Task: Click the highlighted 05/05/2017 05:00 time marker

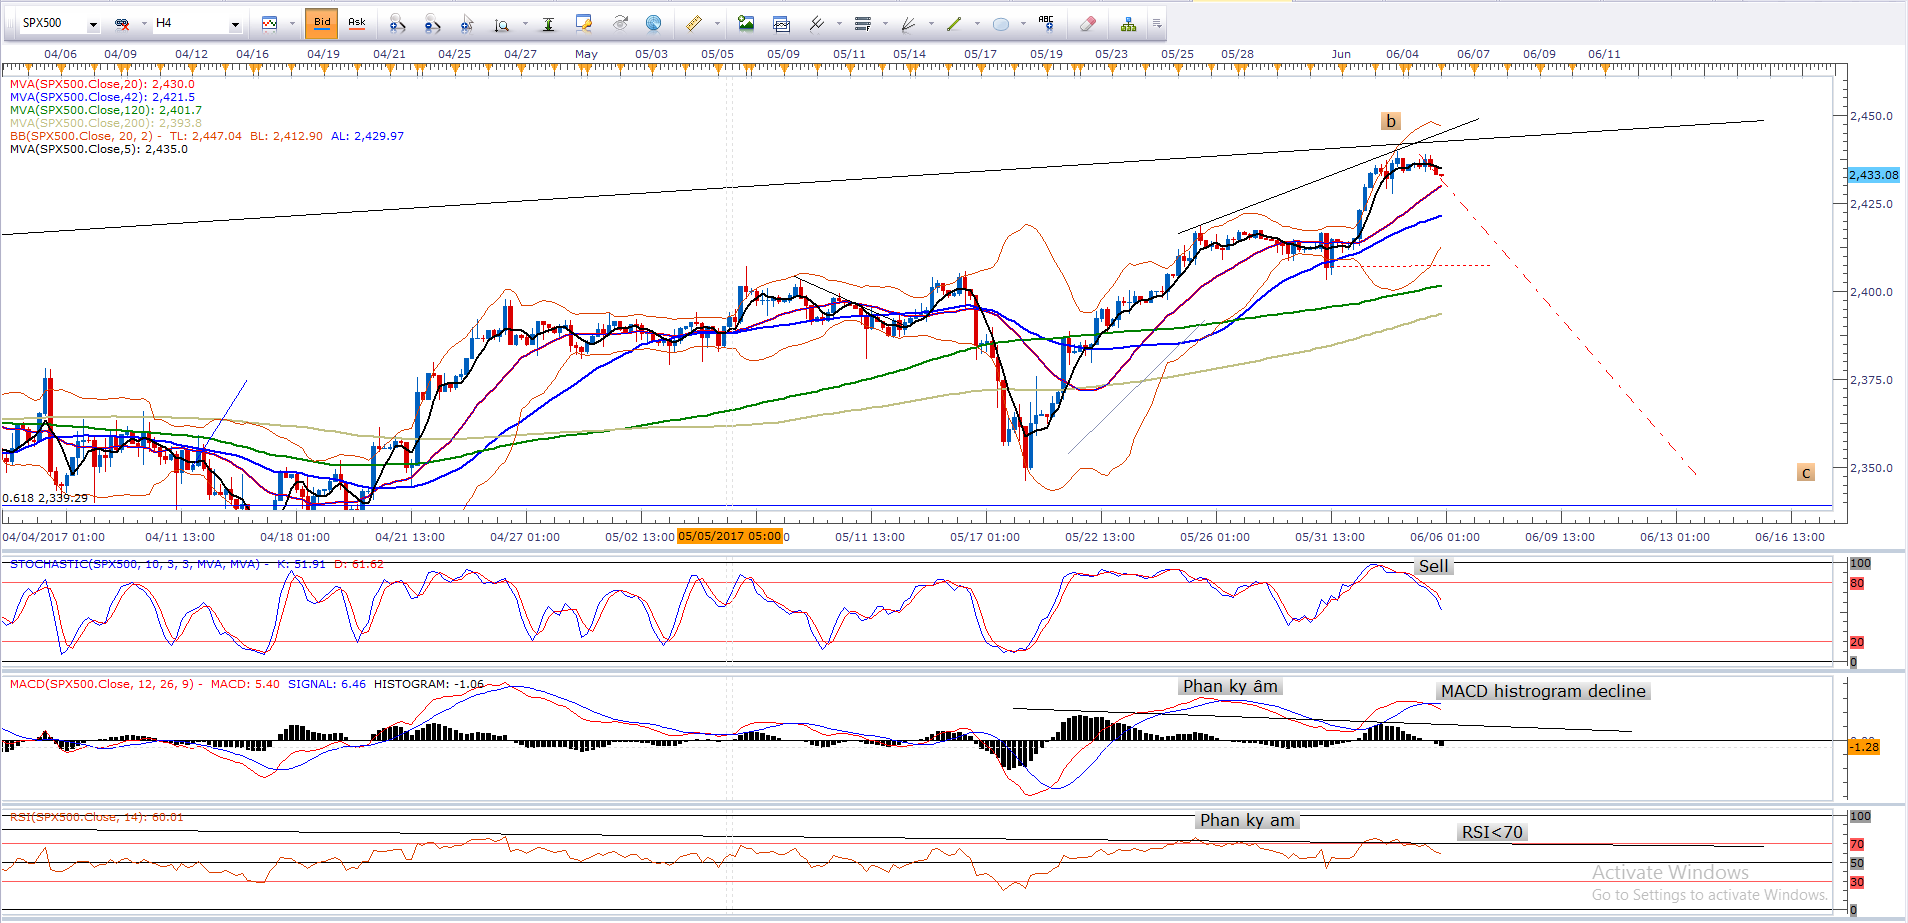Action: click(x=729, y=536)
